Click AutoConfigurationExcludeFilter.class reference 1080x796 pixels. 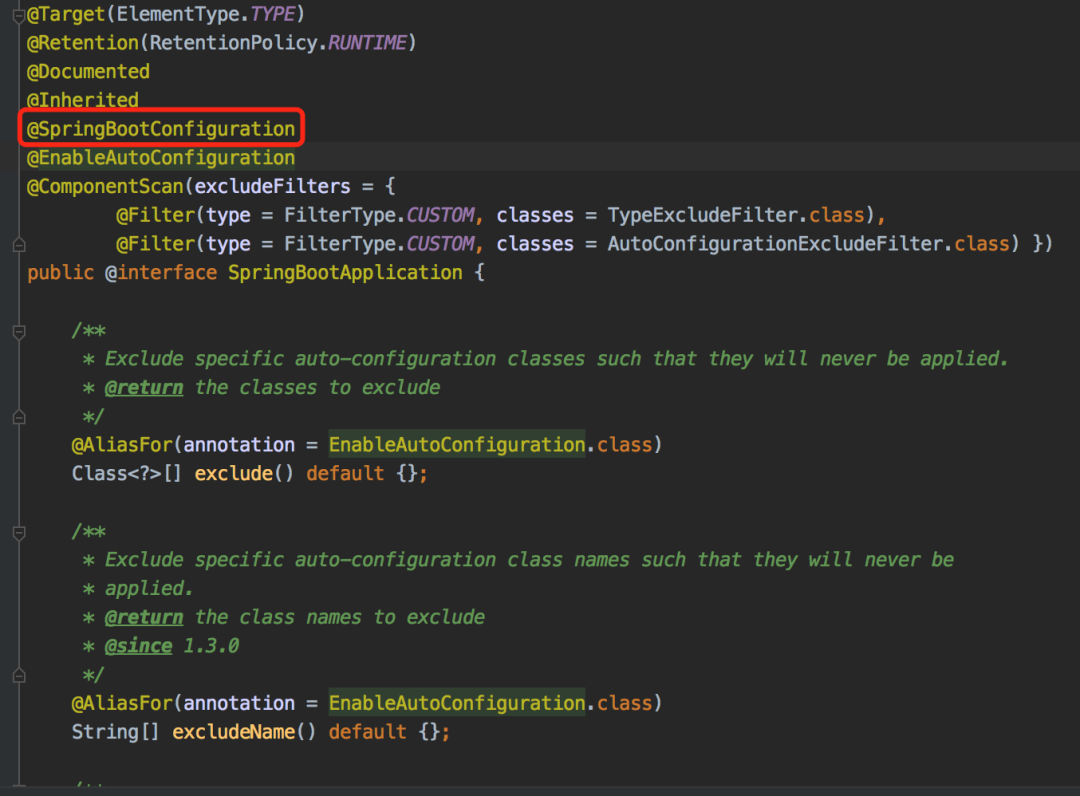click(809, 244)
